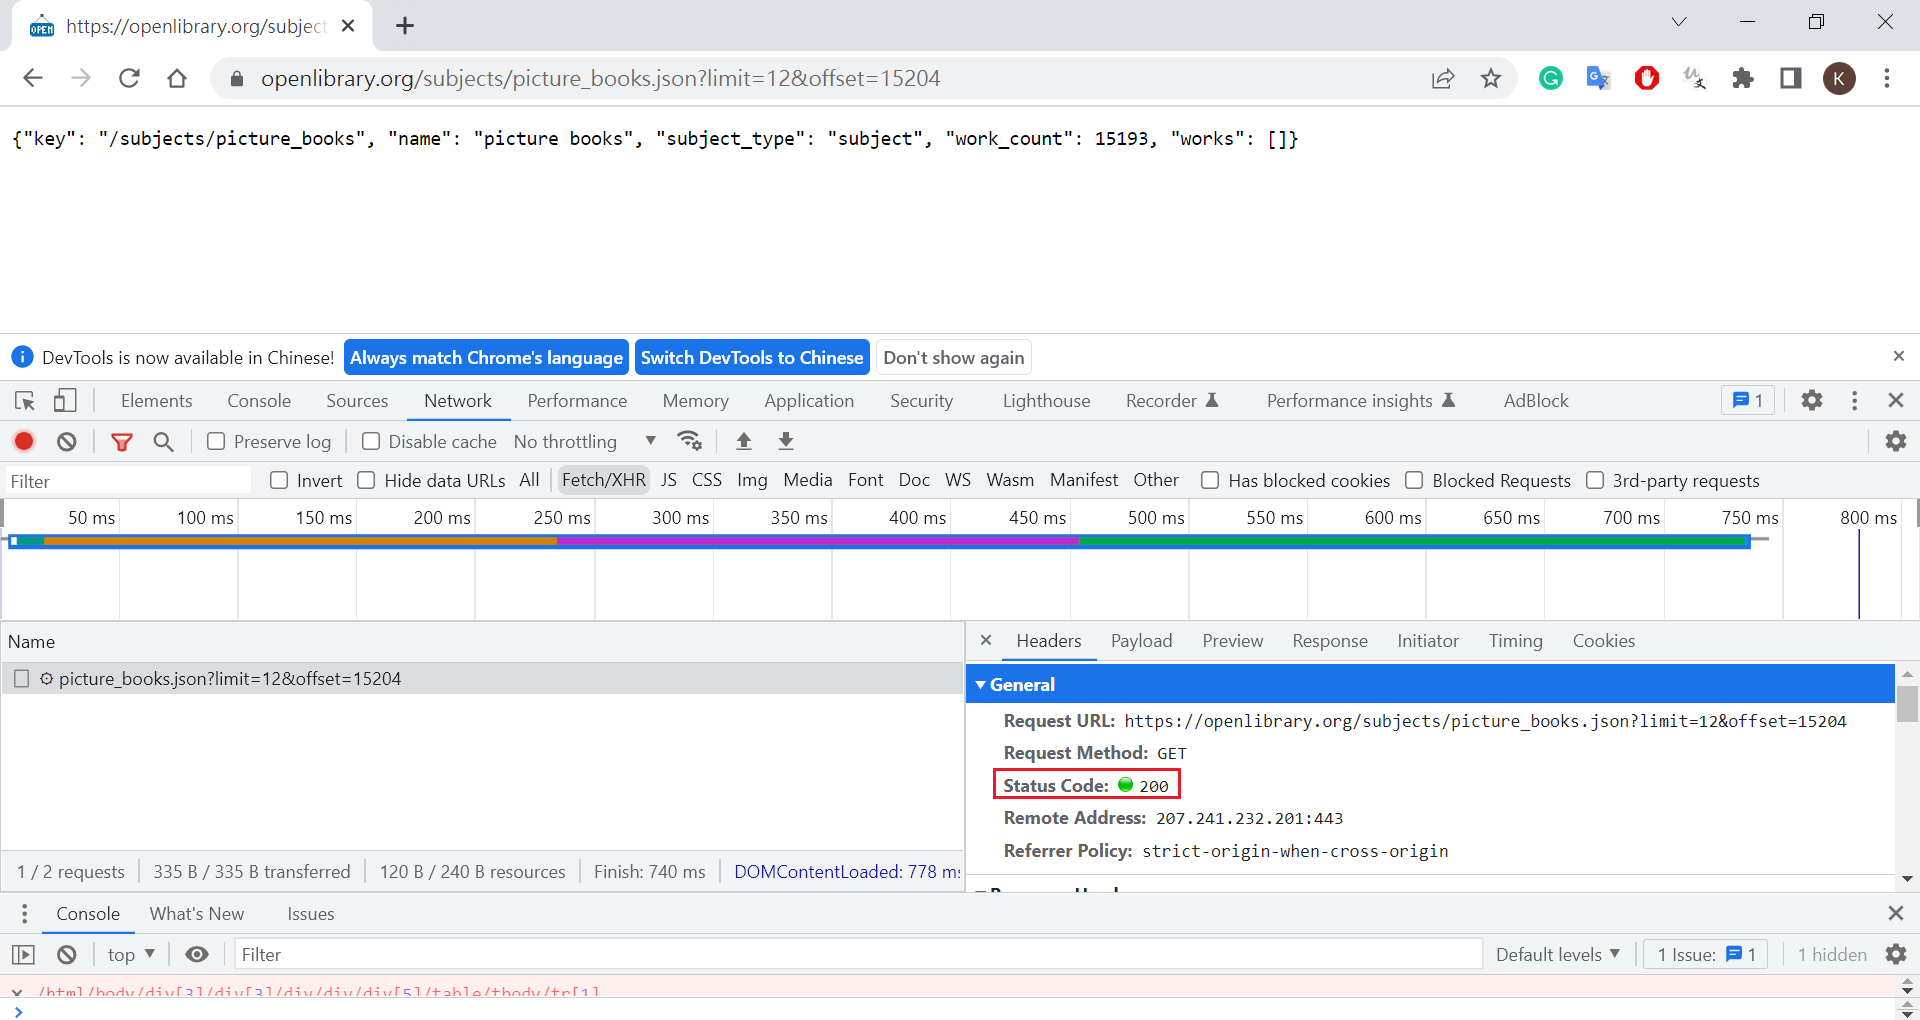The image size is (1920, 1020).
Task: Click the import HAR file upload arrow
Action: coord(744,441)
